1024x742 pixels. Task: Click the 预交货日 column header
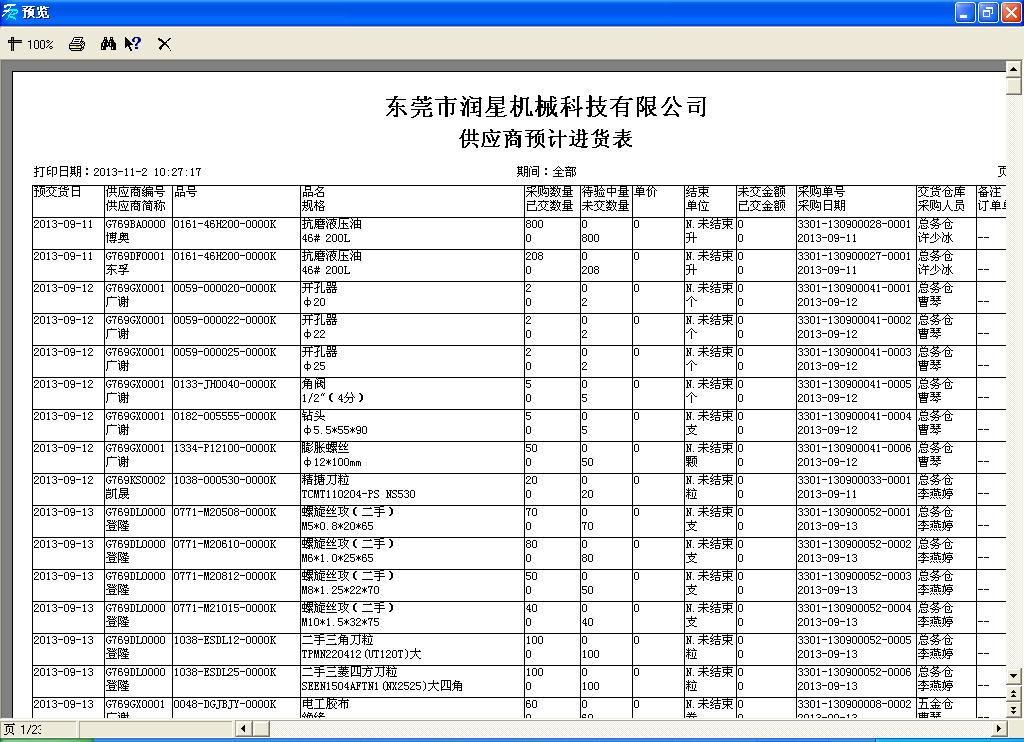(57, 192)
